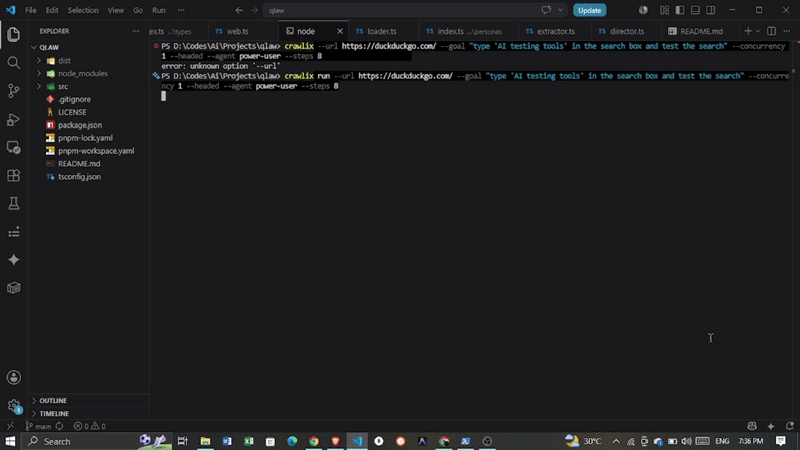This screenshot has height=450, width=800.
Task: Show errors and warnings count
Action: point(90,426)
